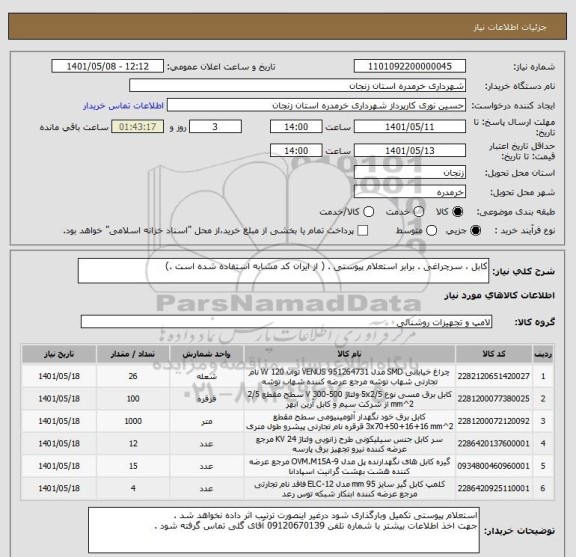
Task: Click the تعداد / مقدار column header
Action: [x=133, y=354]
